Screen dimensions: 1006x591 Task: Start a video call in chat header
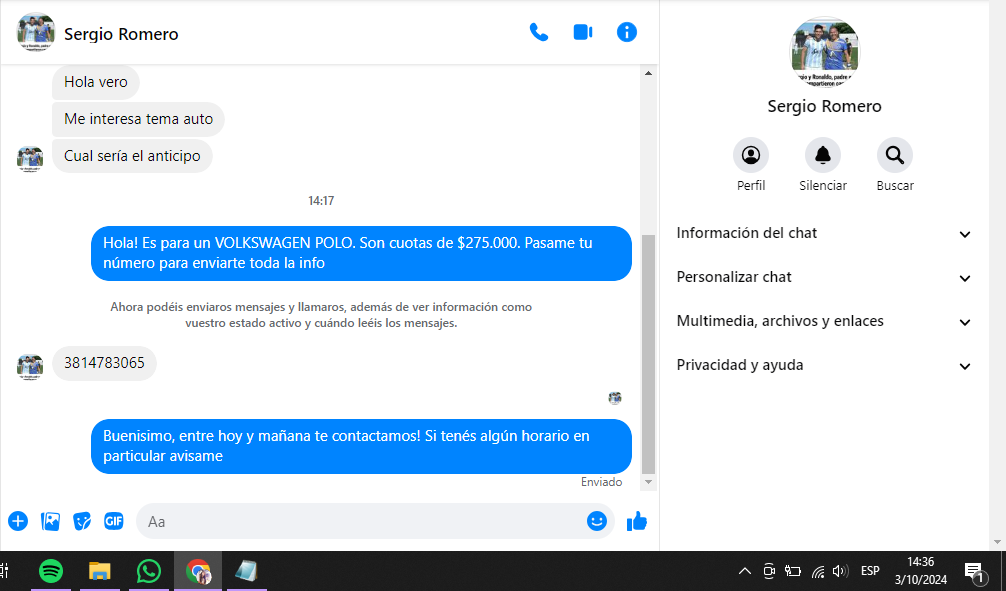tap(583, 32)
